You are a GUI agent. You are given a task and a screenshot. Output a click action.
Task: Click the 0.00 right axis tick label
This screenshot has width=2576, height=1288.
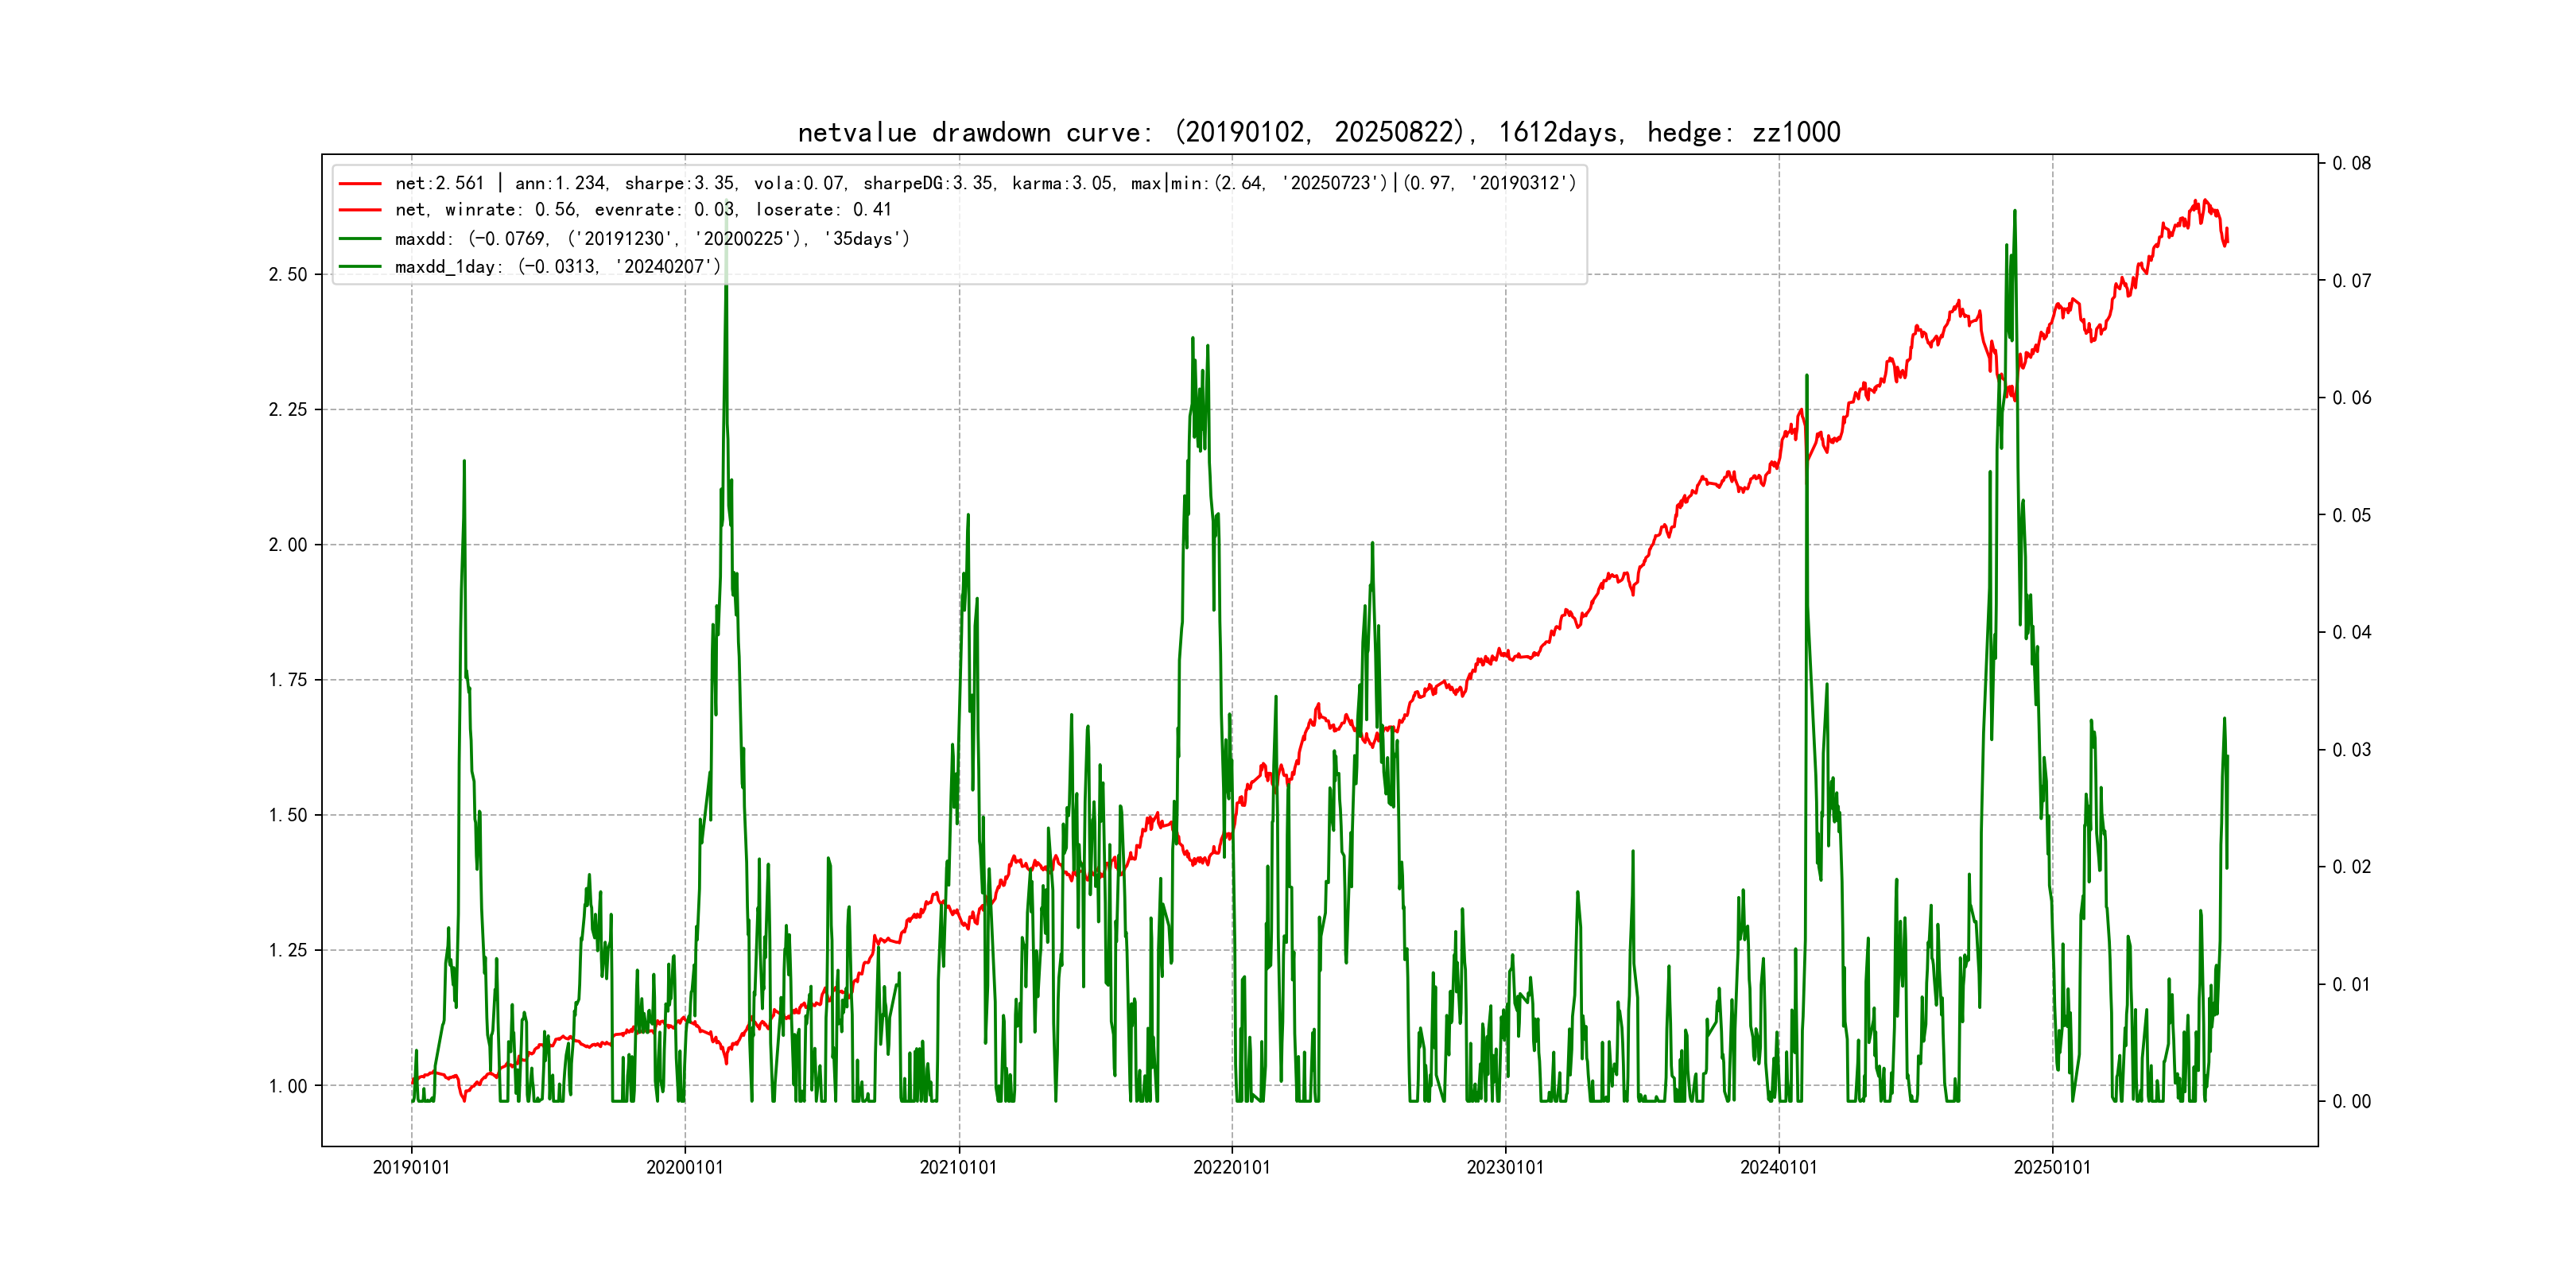pos(2351,1102)
